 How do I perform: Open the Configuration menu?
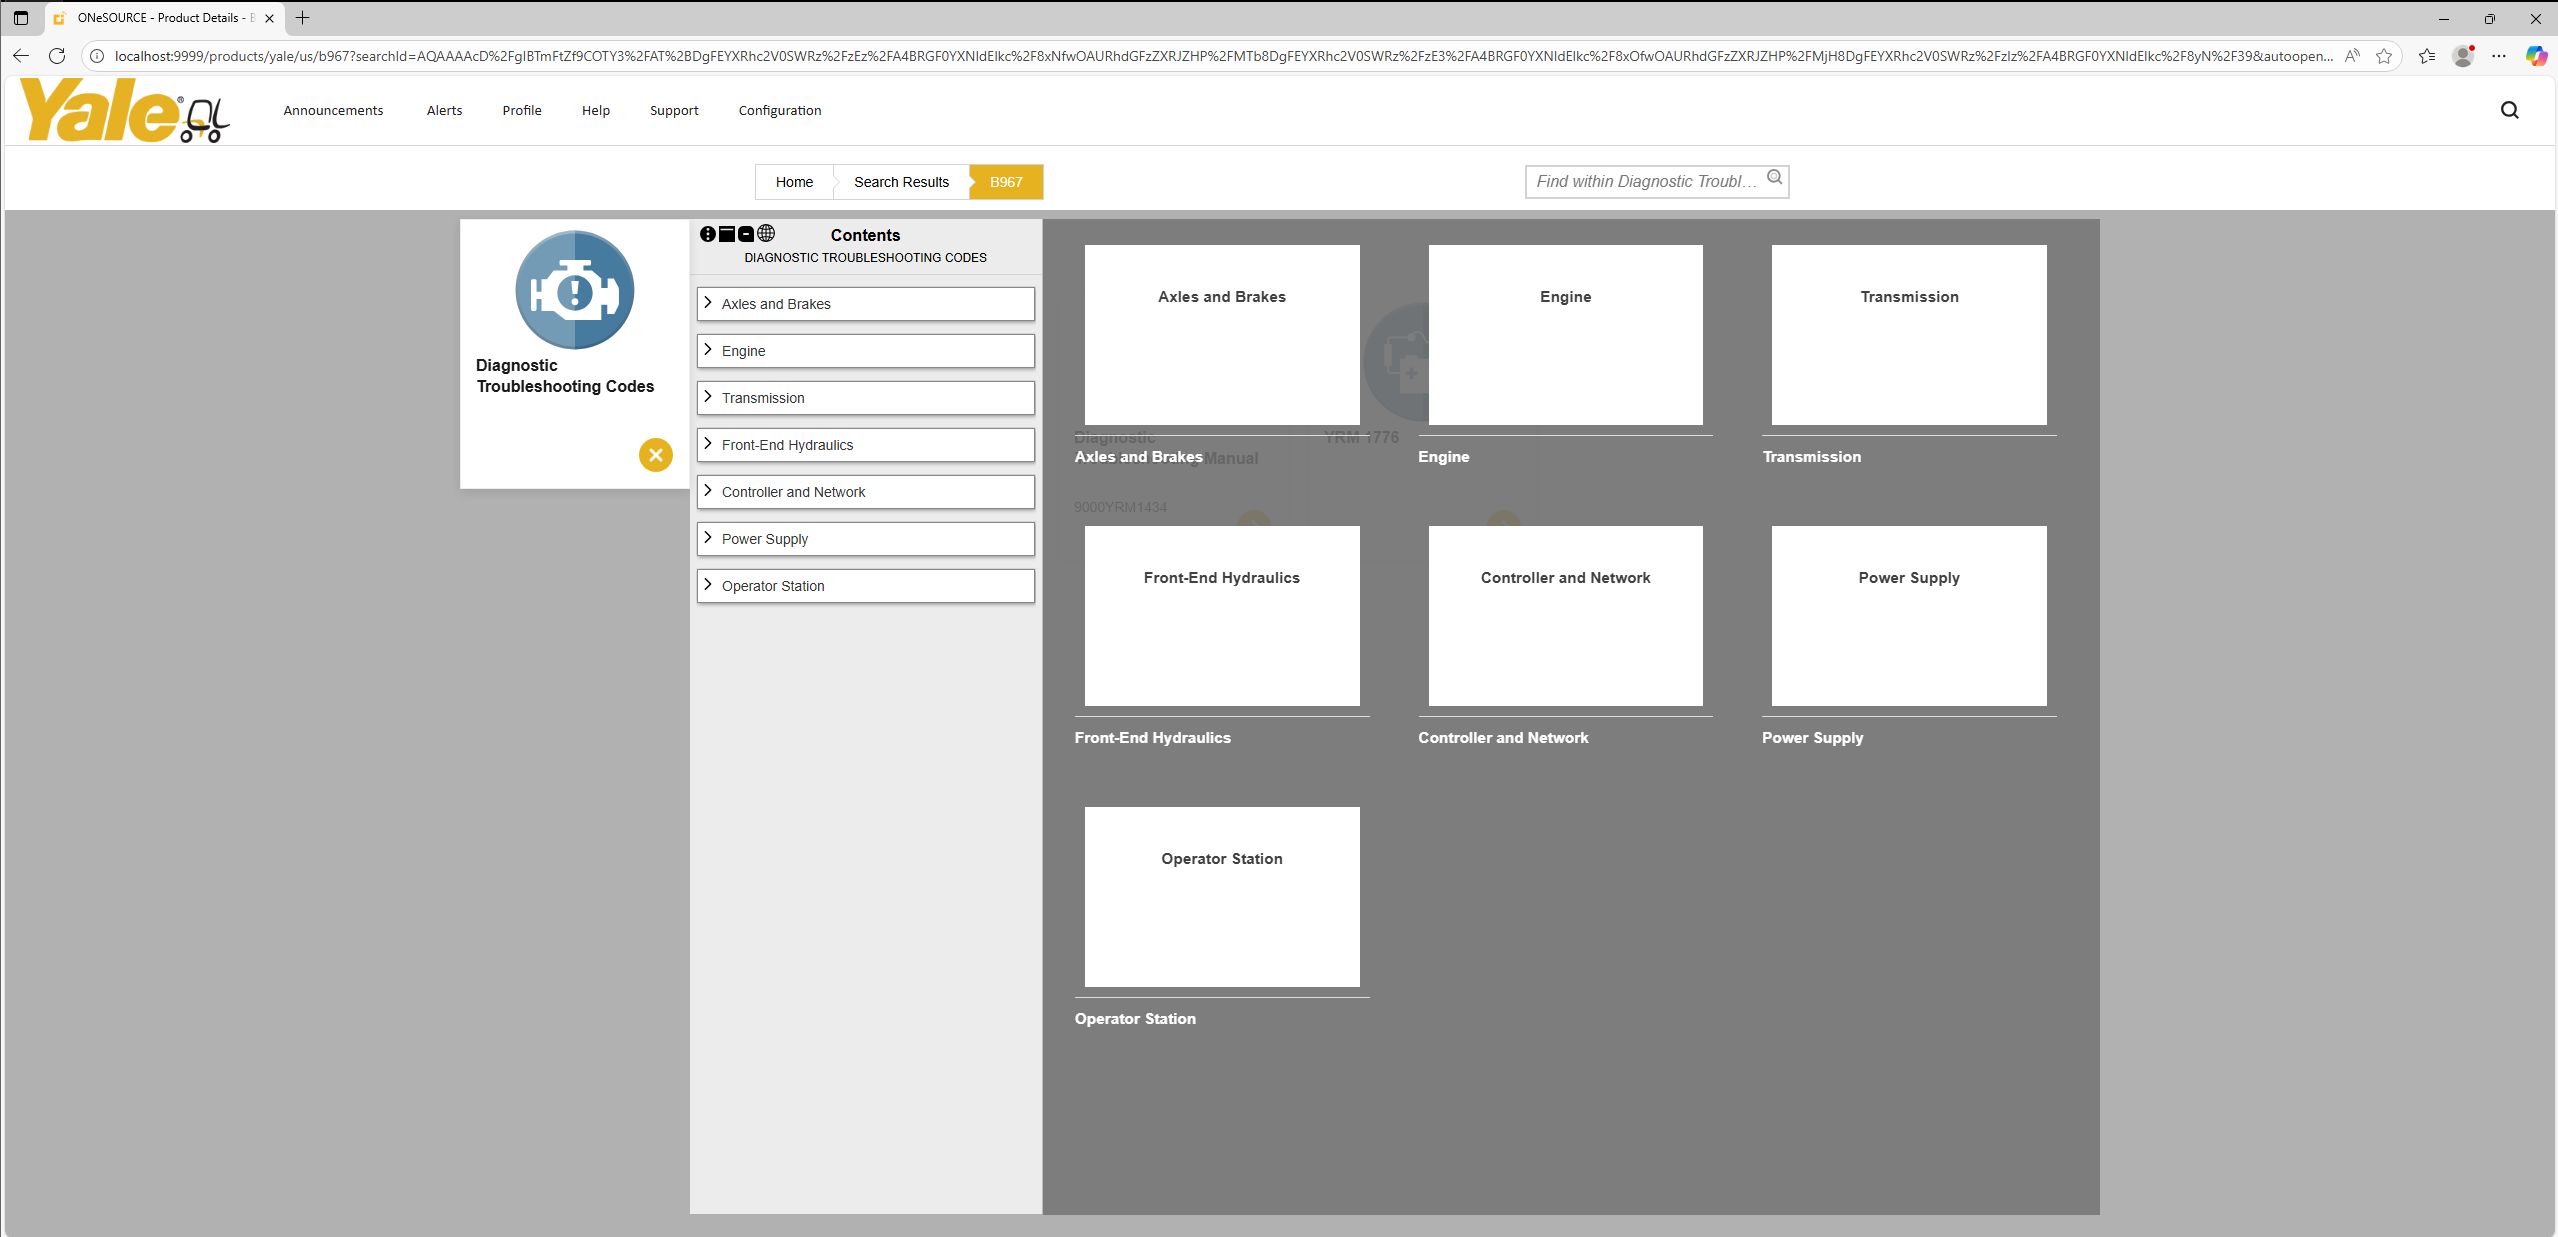coord(779,111)
